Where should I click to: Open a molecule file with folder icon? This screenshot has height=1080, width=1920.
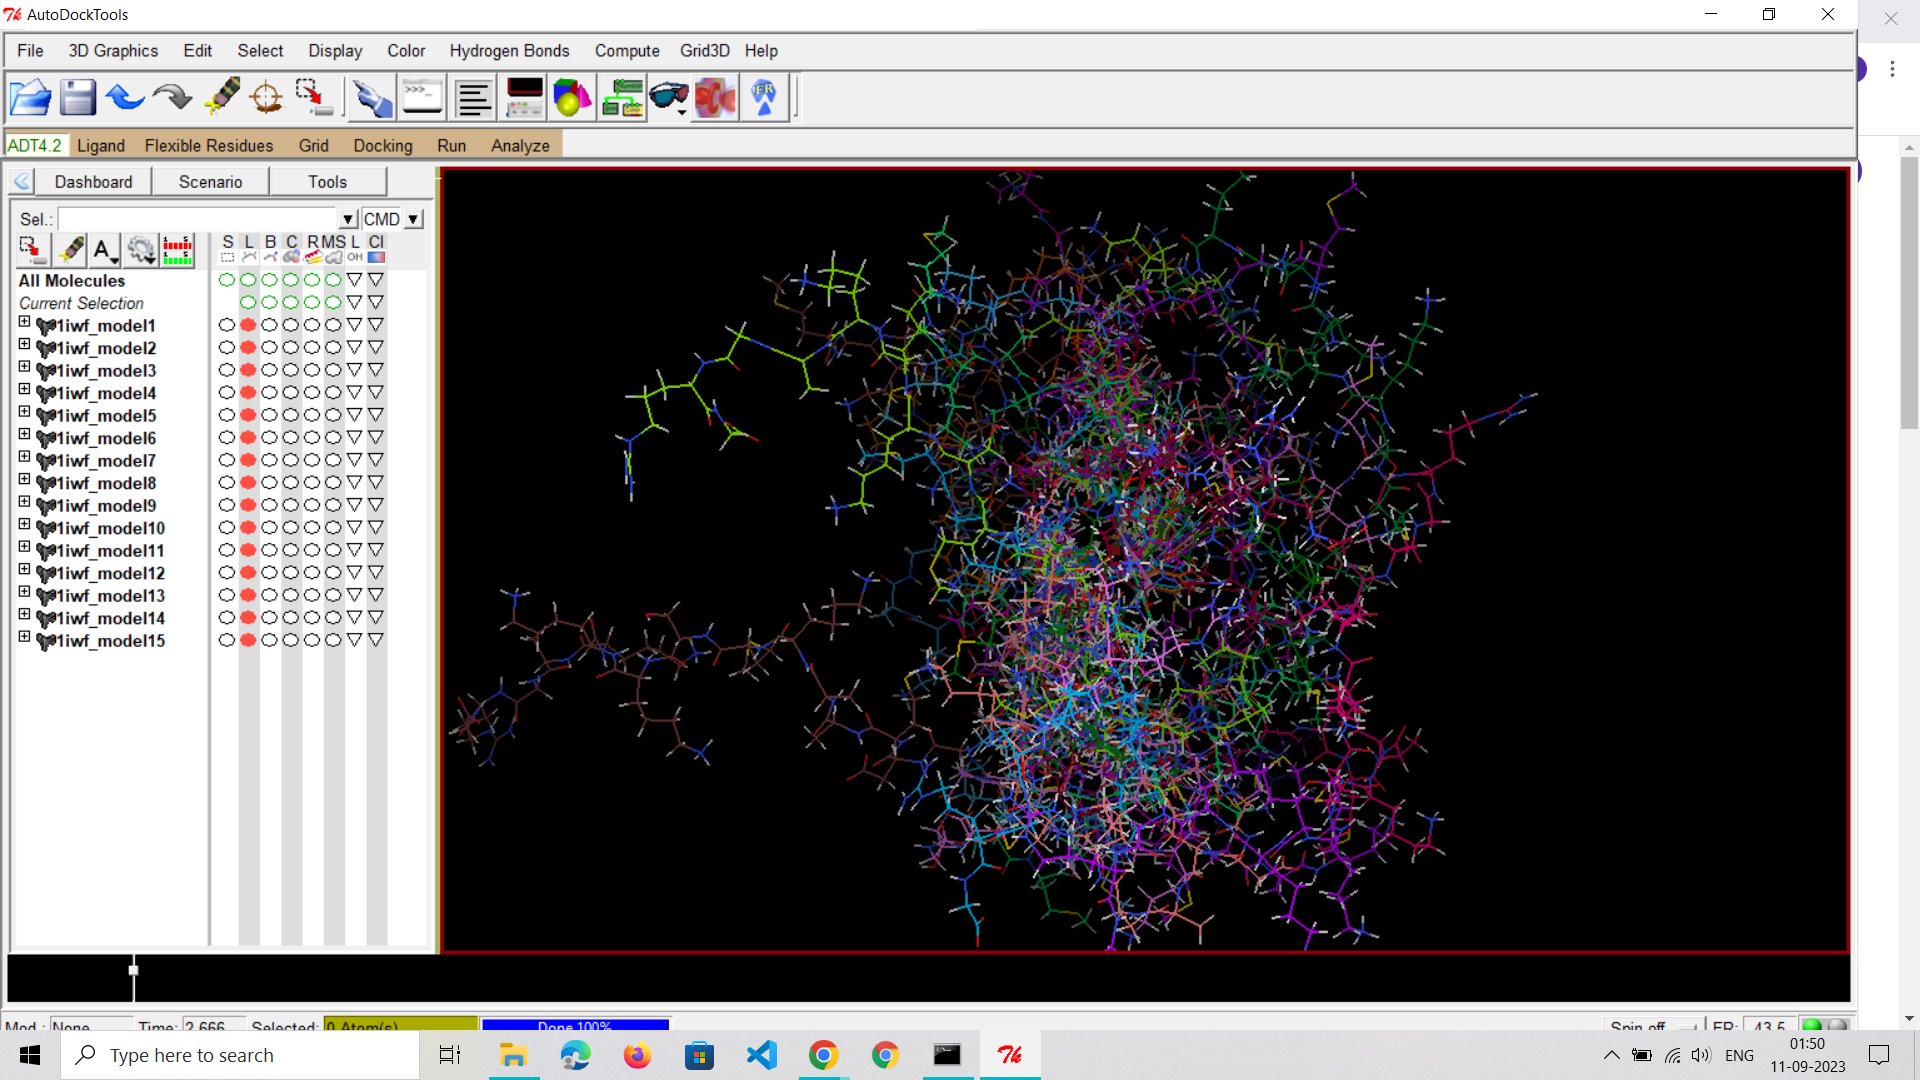[x=30, y=98]
